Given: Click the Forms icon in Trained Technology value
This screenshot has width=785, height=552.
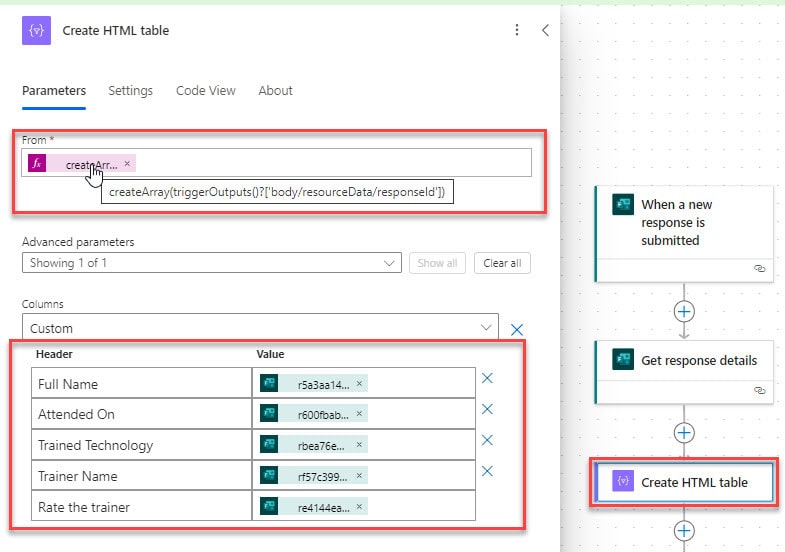Looking at the screenshot, I should 269,445.
